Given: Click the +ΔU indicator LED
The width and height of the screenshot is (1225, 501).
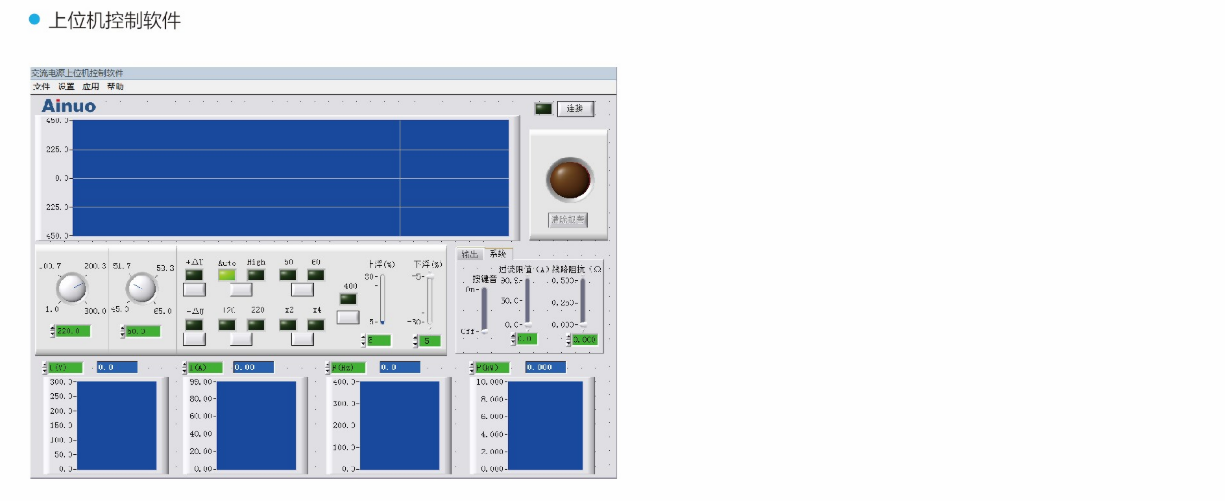Looking at the screenshot, I should click(x=194, y=275).
